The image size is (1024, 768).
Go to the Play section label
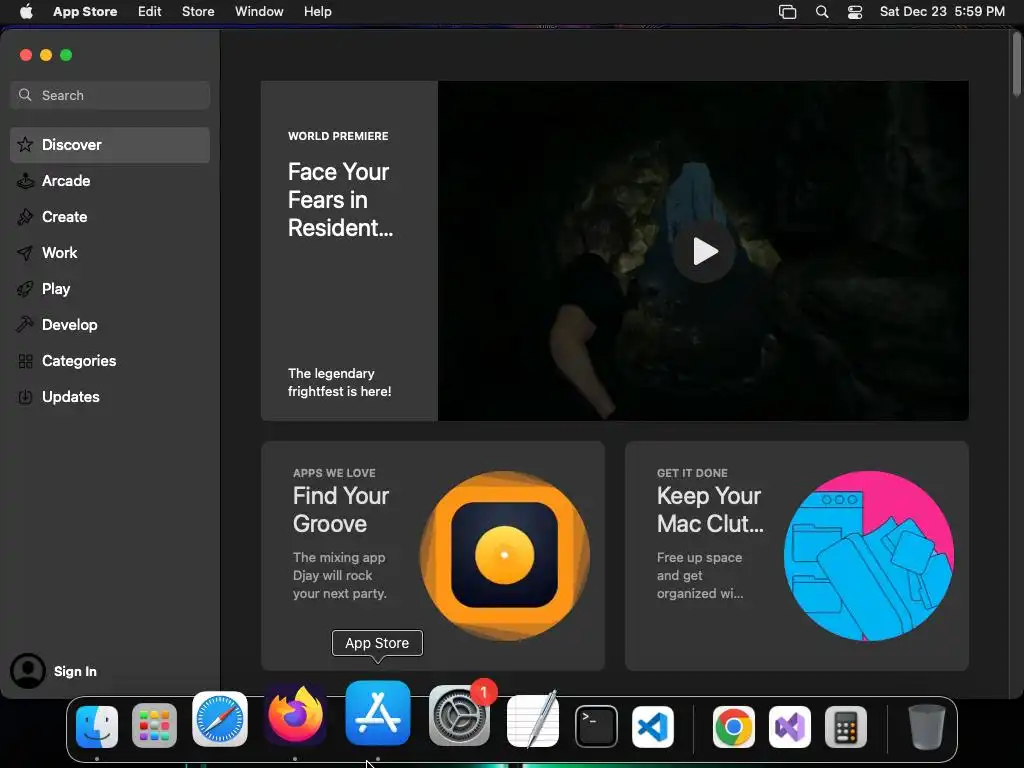coord(56,289)
